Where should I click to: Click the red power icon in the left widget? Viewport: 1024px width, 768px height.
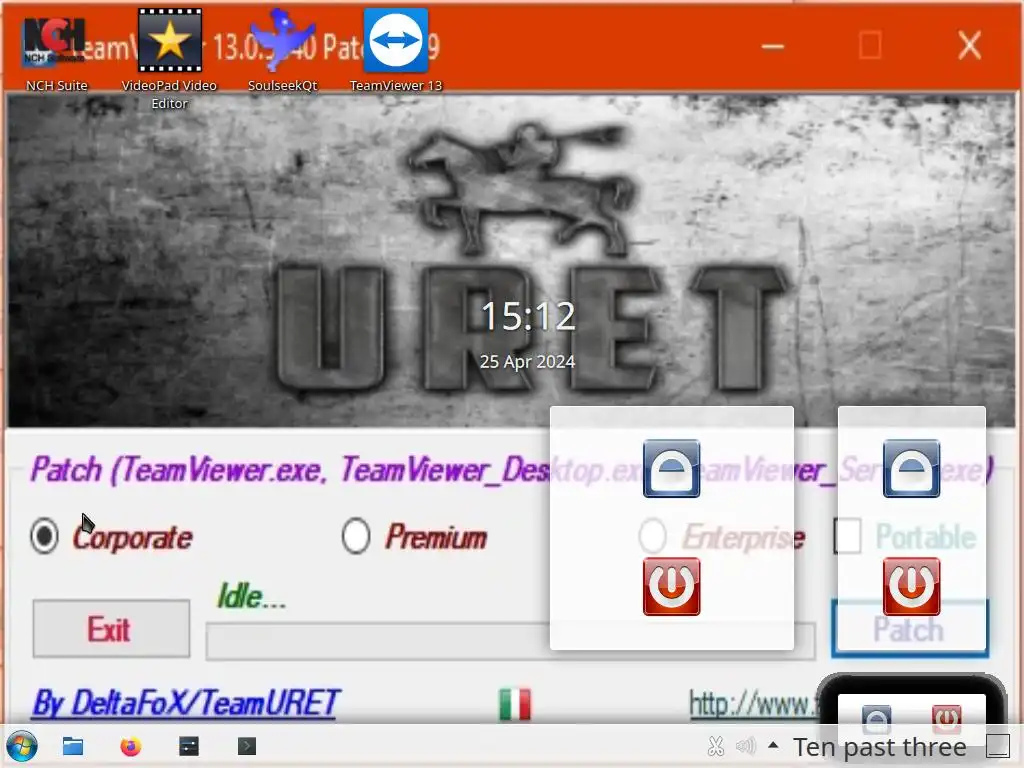click(671, 586)
